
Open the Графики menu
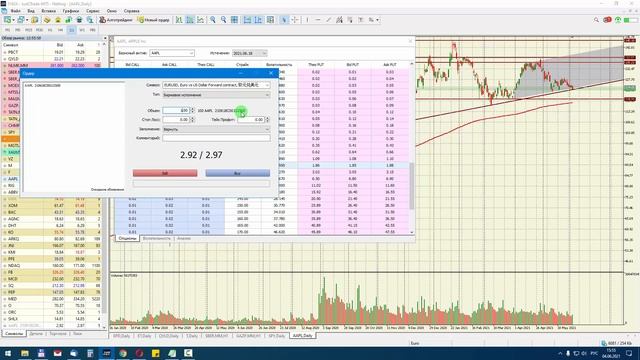[71, 11]
